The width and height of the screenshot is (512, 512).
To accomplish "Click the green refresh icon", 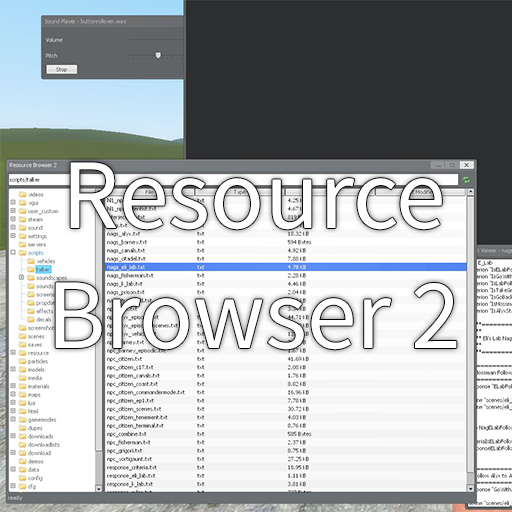I will 466,180.
